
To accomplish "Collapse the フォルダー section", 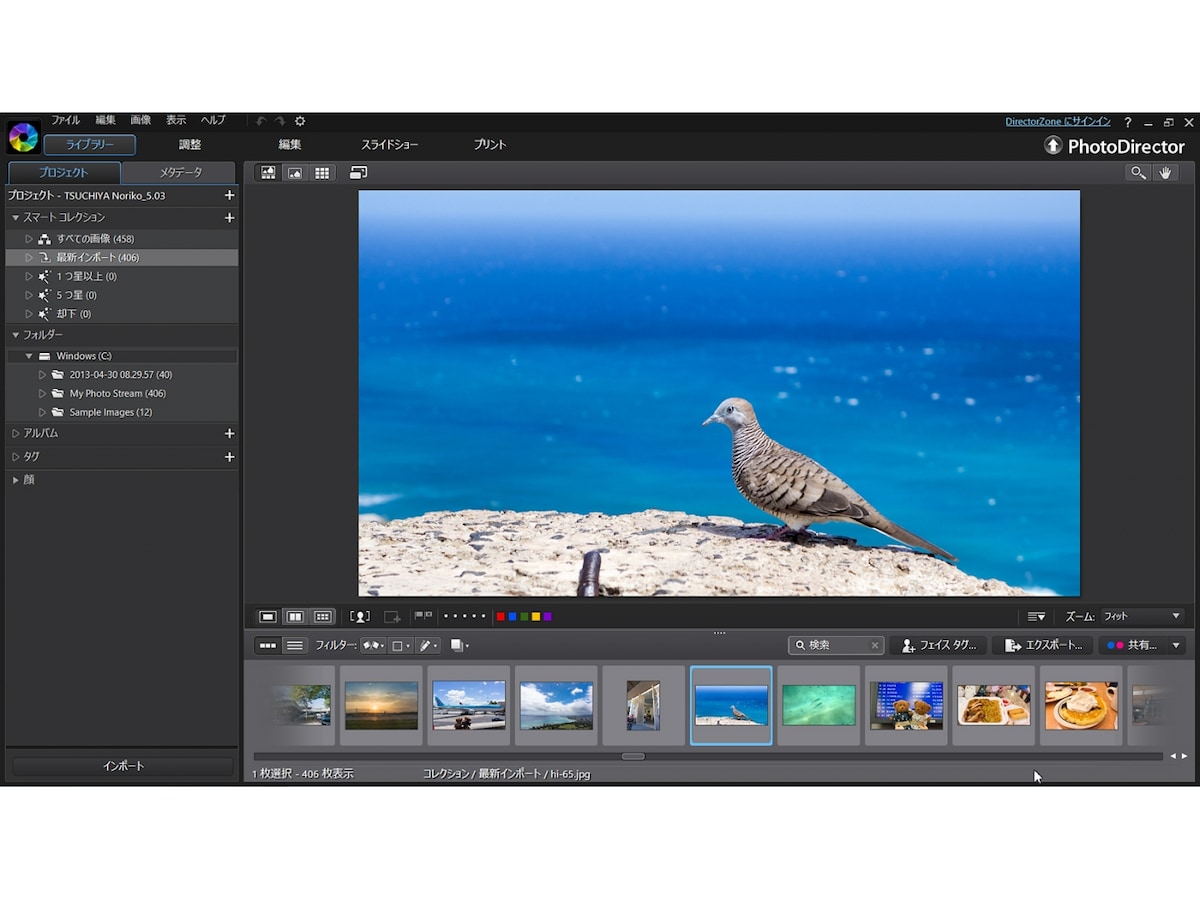I will tap(16, 335).
